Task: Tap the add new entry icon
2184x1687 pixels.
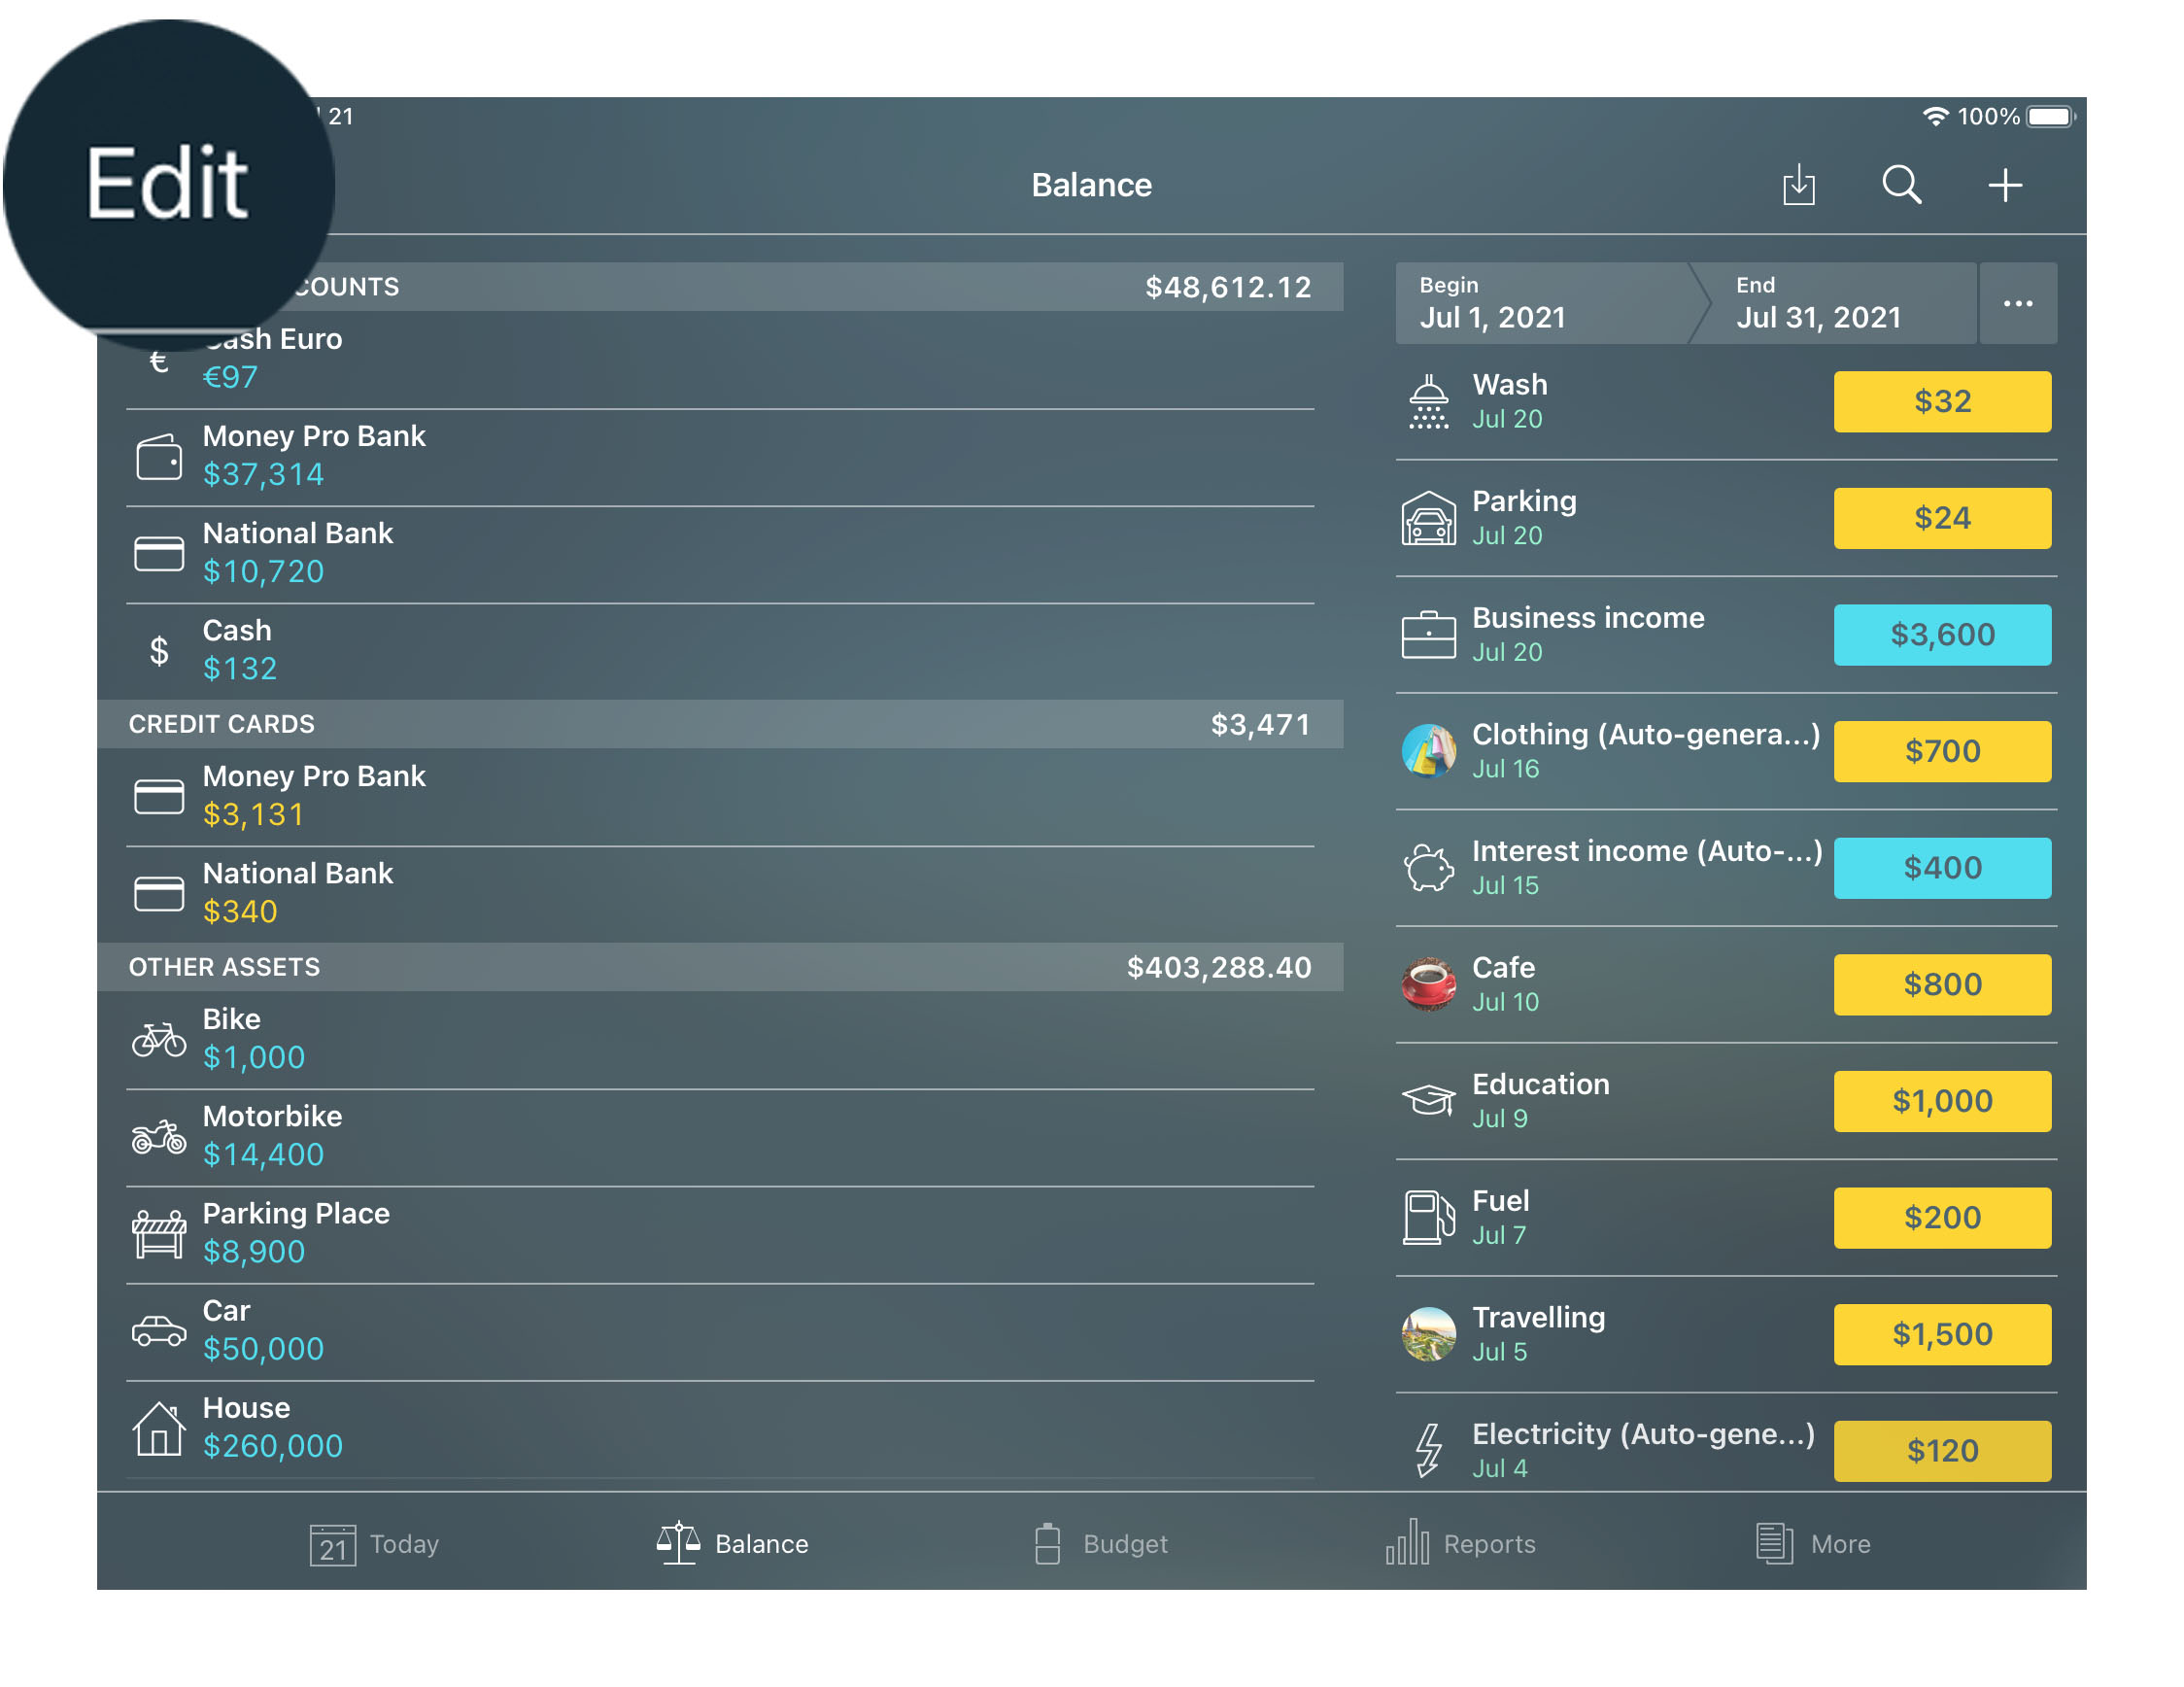Action: (x=2005, y=185)
